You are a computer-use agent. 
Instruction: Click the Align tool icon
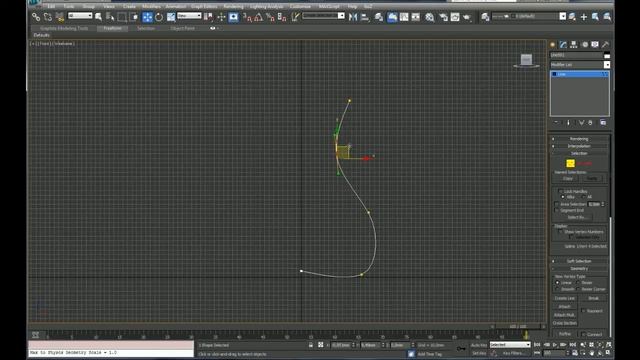point(365,17)
